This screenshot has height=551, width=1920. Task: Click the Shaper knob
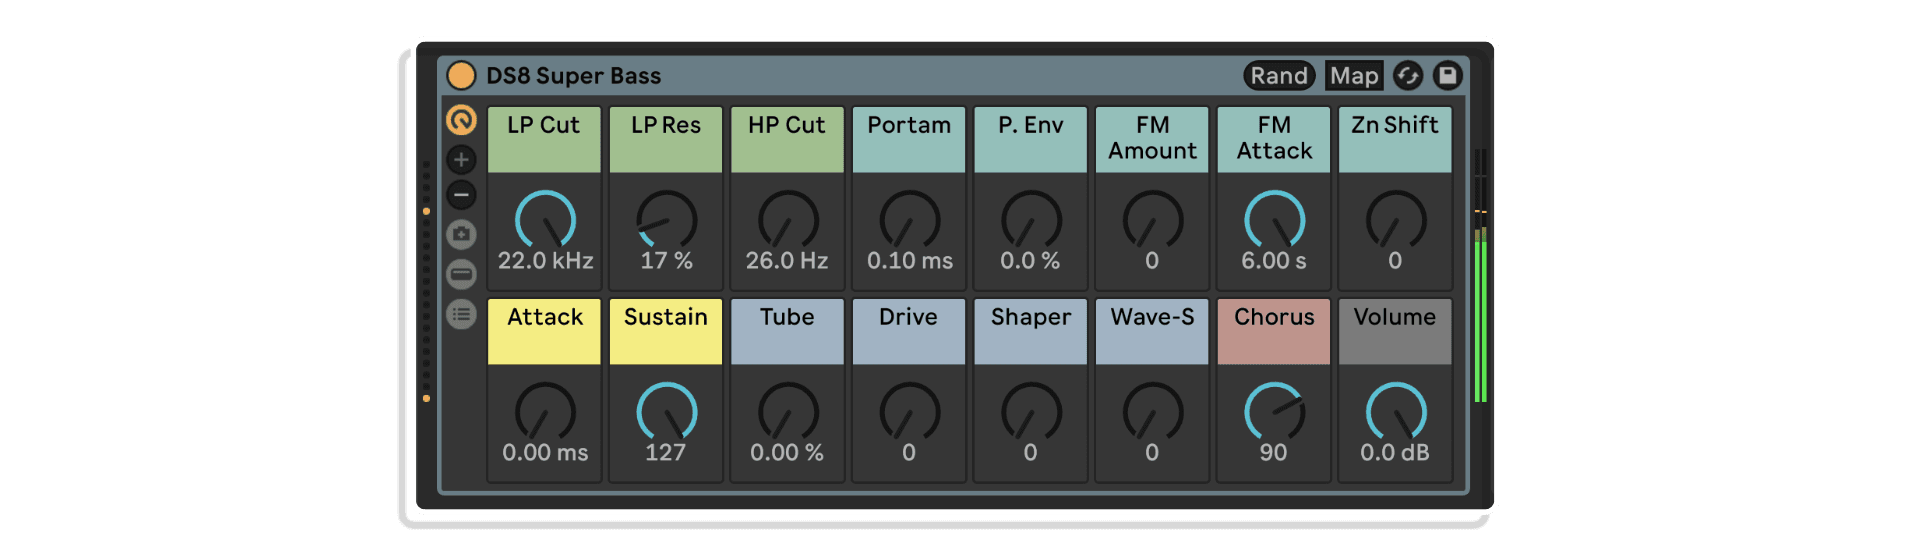pyautogui.click(x=1031, y=411)
